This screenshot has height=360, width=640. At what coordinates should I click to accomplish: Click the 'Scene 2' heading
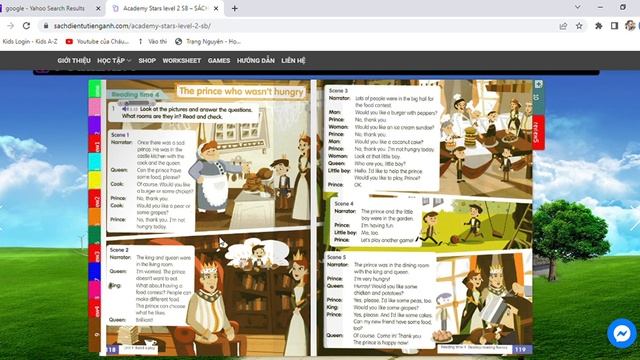[x=119, y=250]
